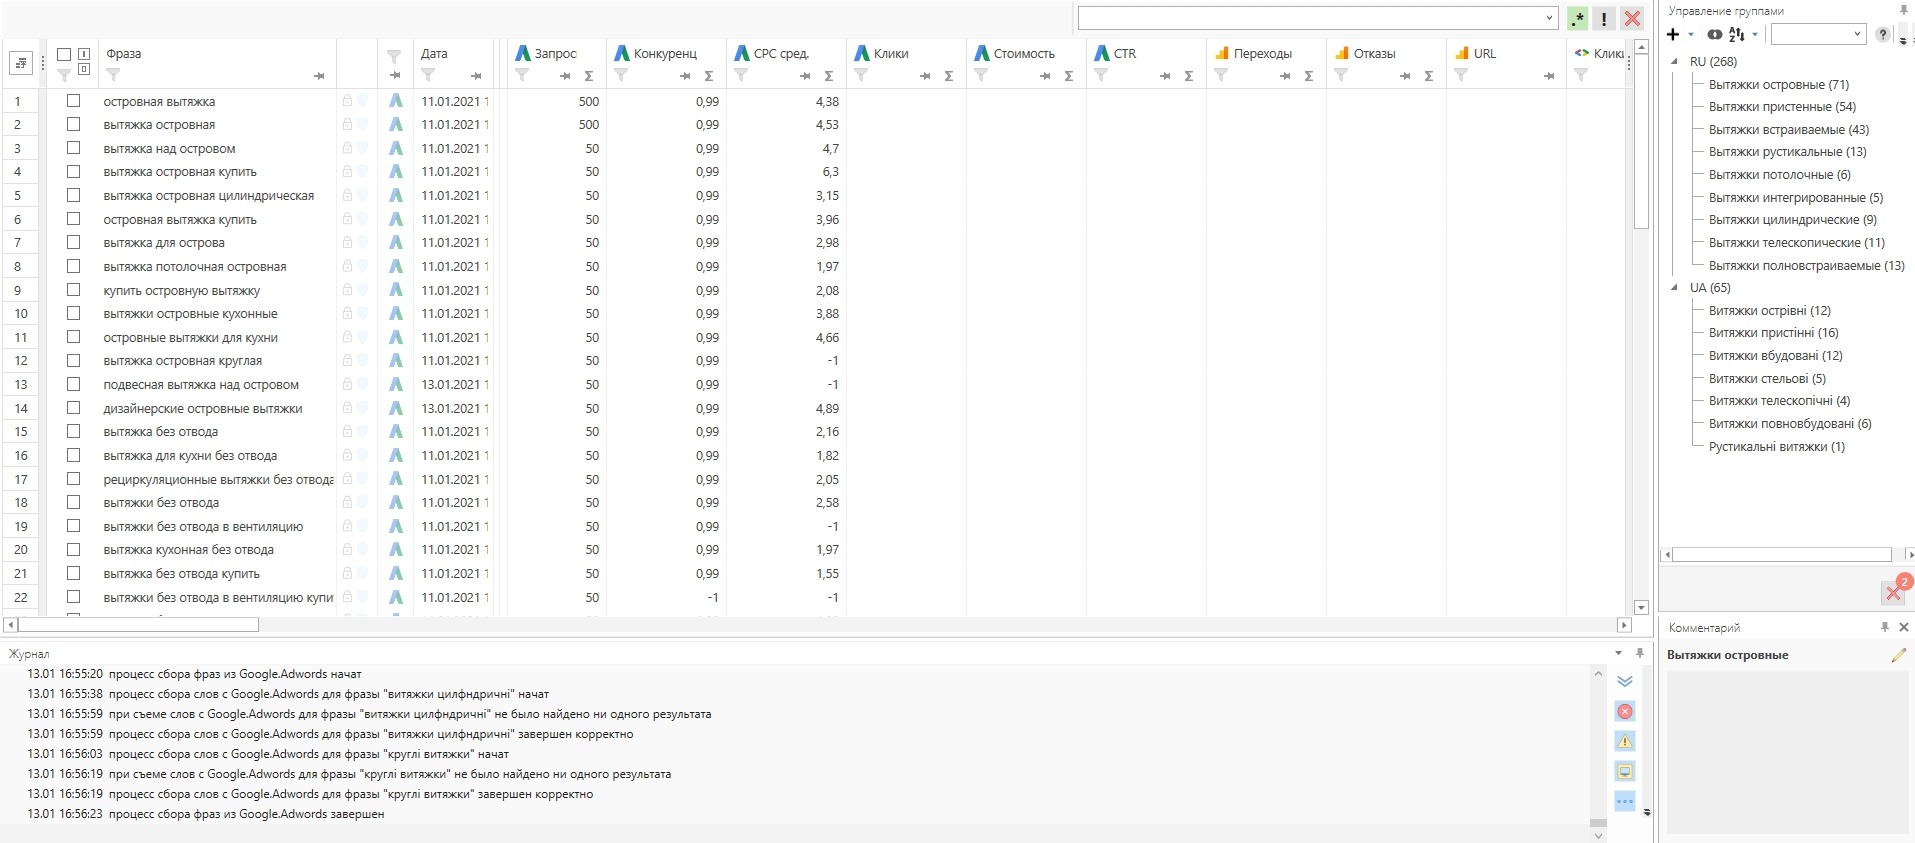
Task: Filter the Запрос column
Action: point(522,75)
